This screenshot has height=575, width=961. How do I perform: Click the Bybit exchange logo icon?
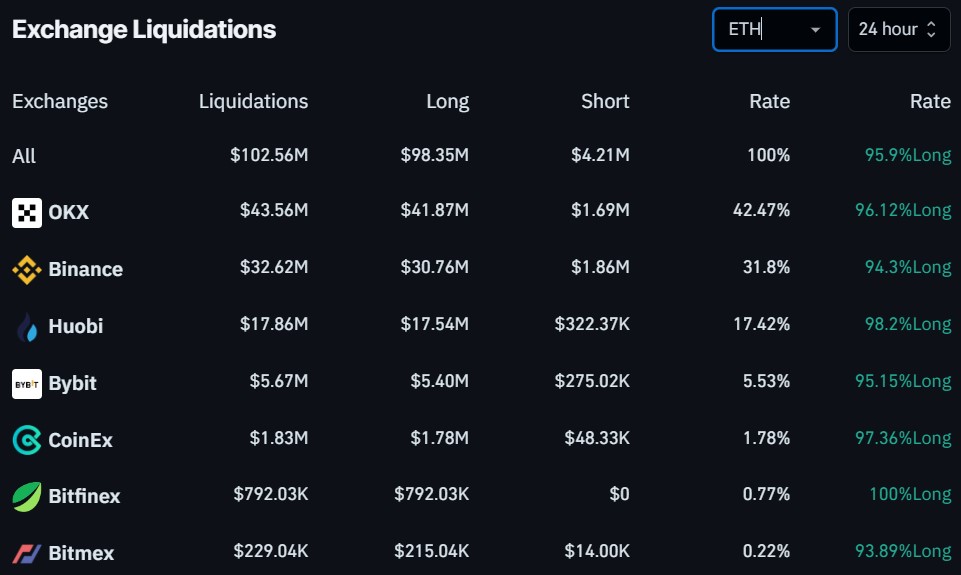tap(27, 383)
